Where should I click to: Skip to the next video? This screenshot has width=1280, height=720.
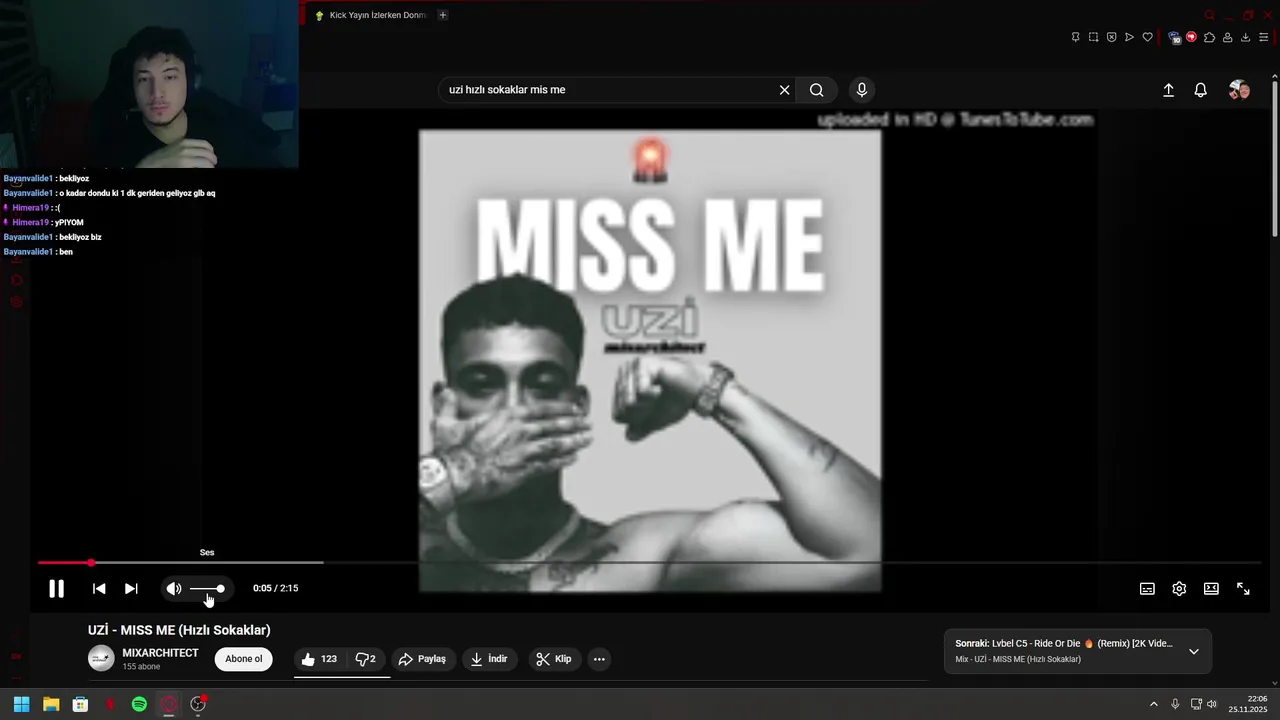pos(131,589)
